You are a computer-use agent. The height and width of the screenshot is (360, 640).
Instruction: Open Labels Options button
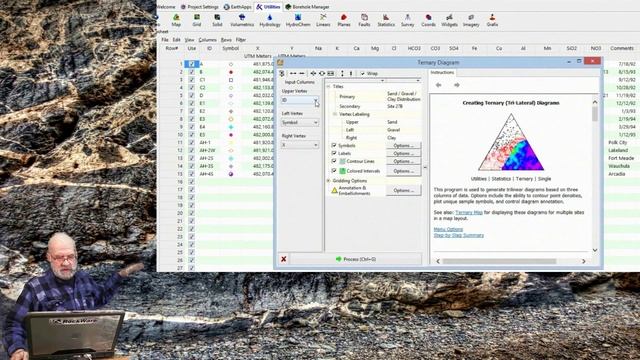tap(403, 153)
